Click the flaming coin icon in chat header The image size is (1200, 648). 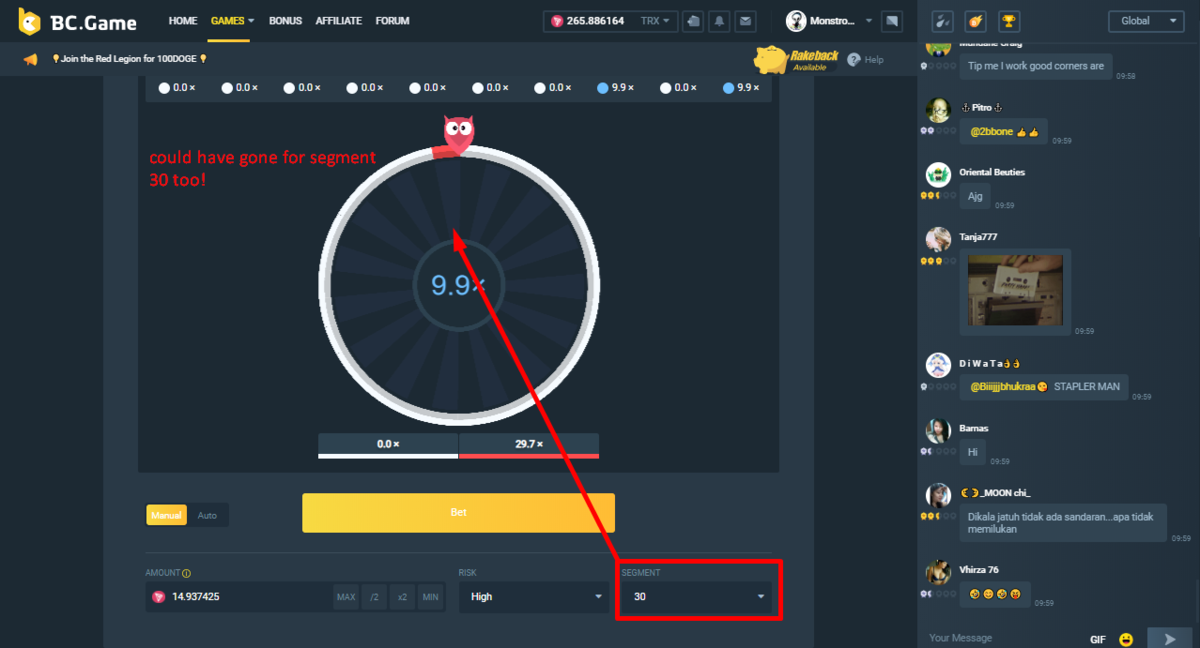tap(975, 21)
